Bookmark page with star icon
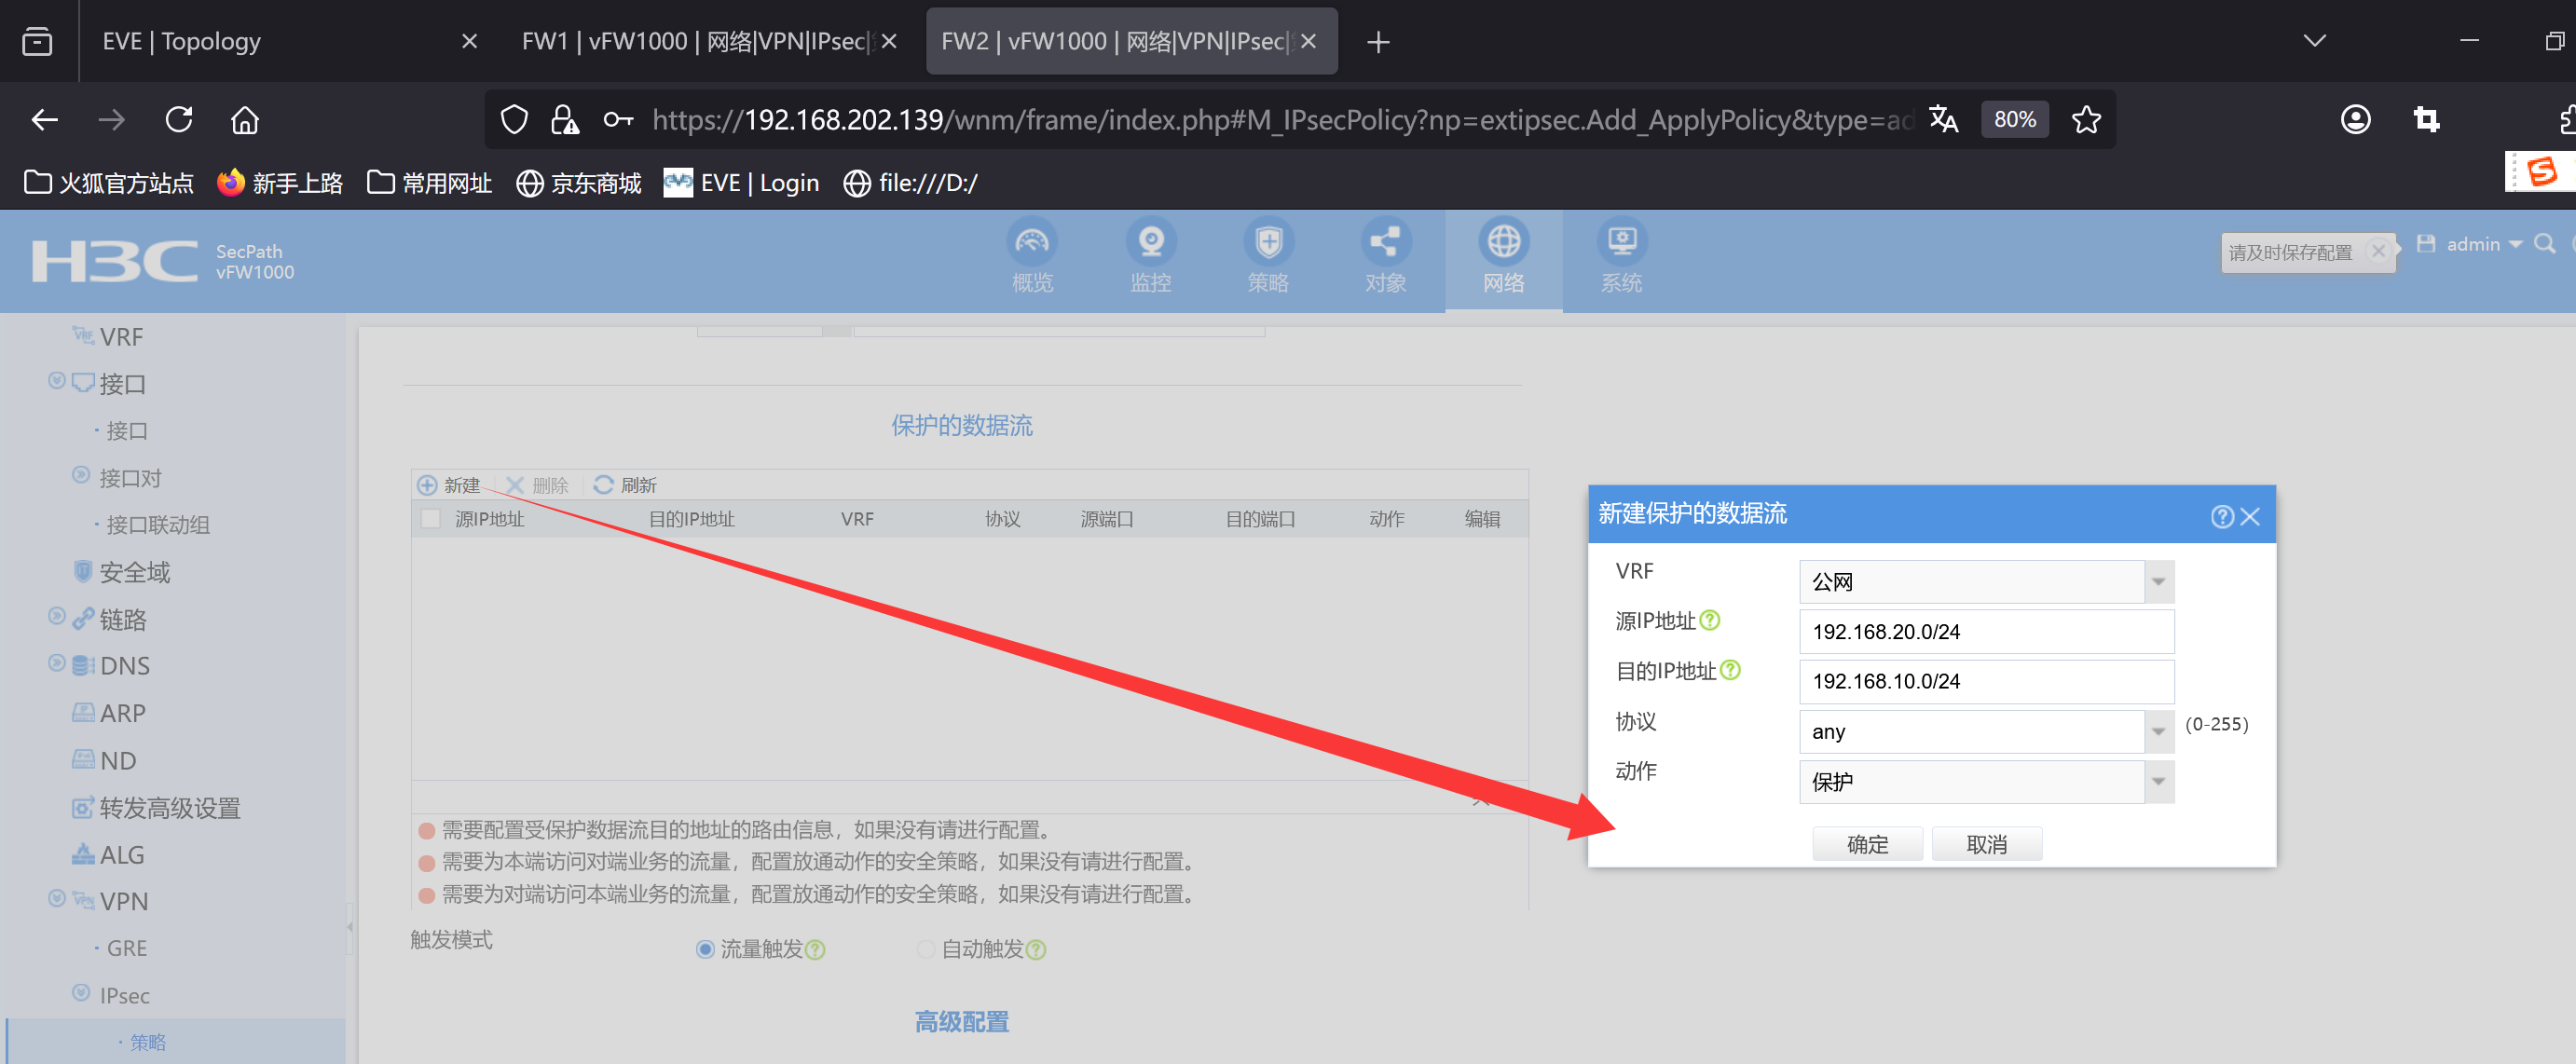 click(2086, 120)
